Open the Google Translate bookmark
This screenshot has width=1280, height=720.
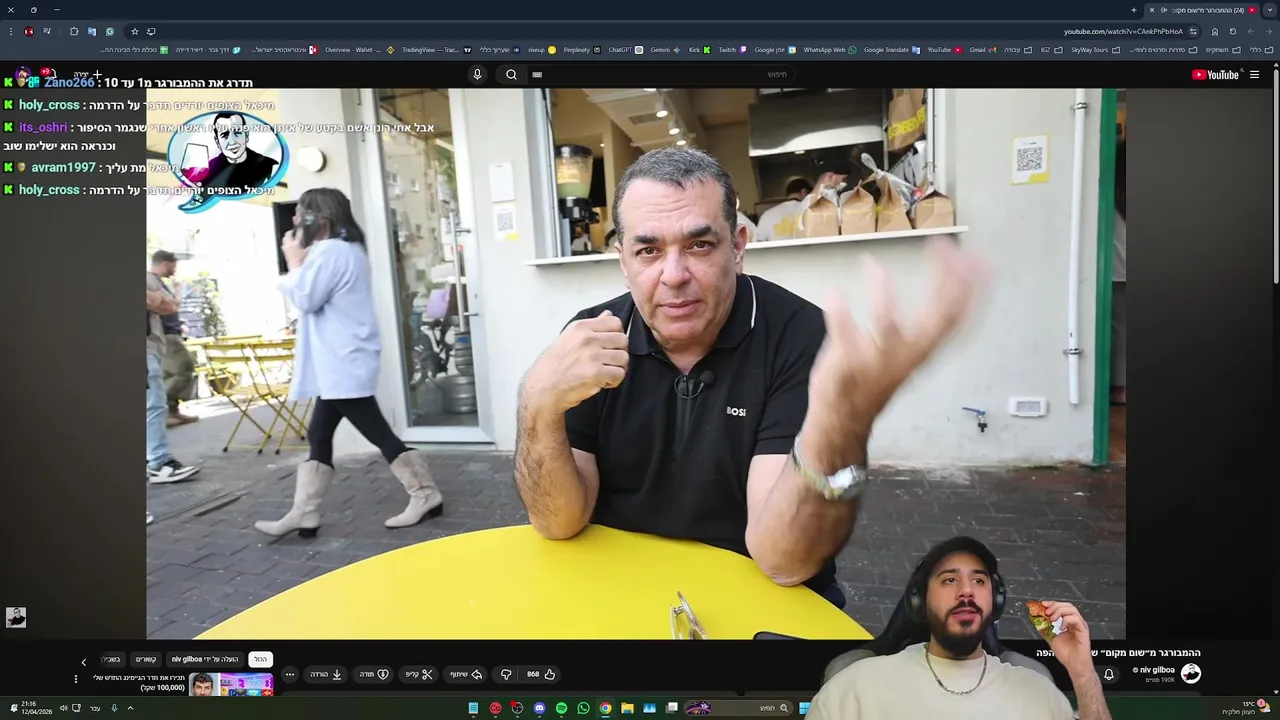click(892, 50)
